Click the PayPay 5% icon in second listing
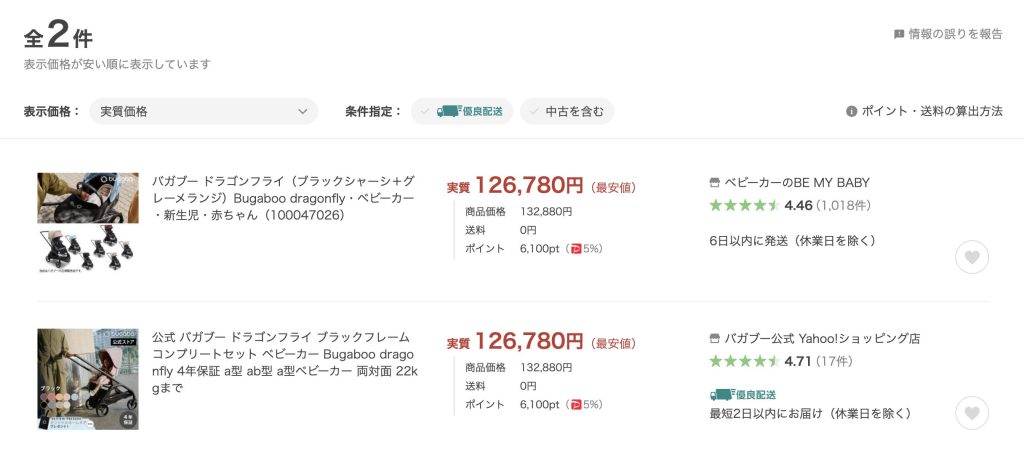Screen dimensions: 1024x461 tap(575, 405)
